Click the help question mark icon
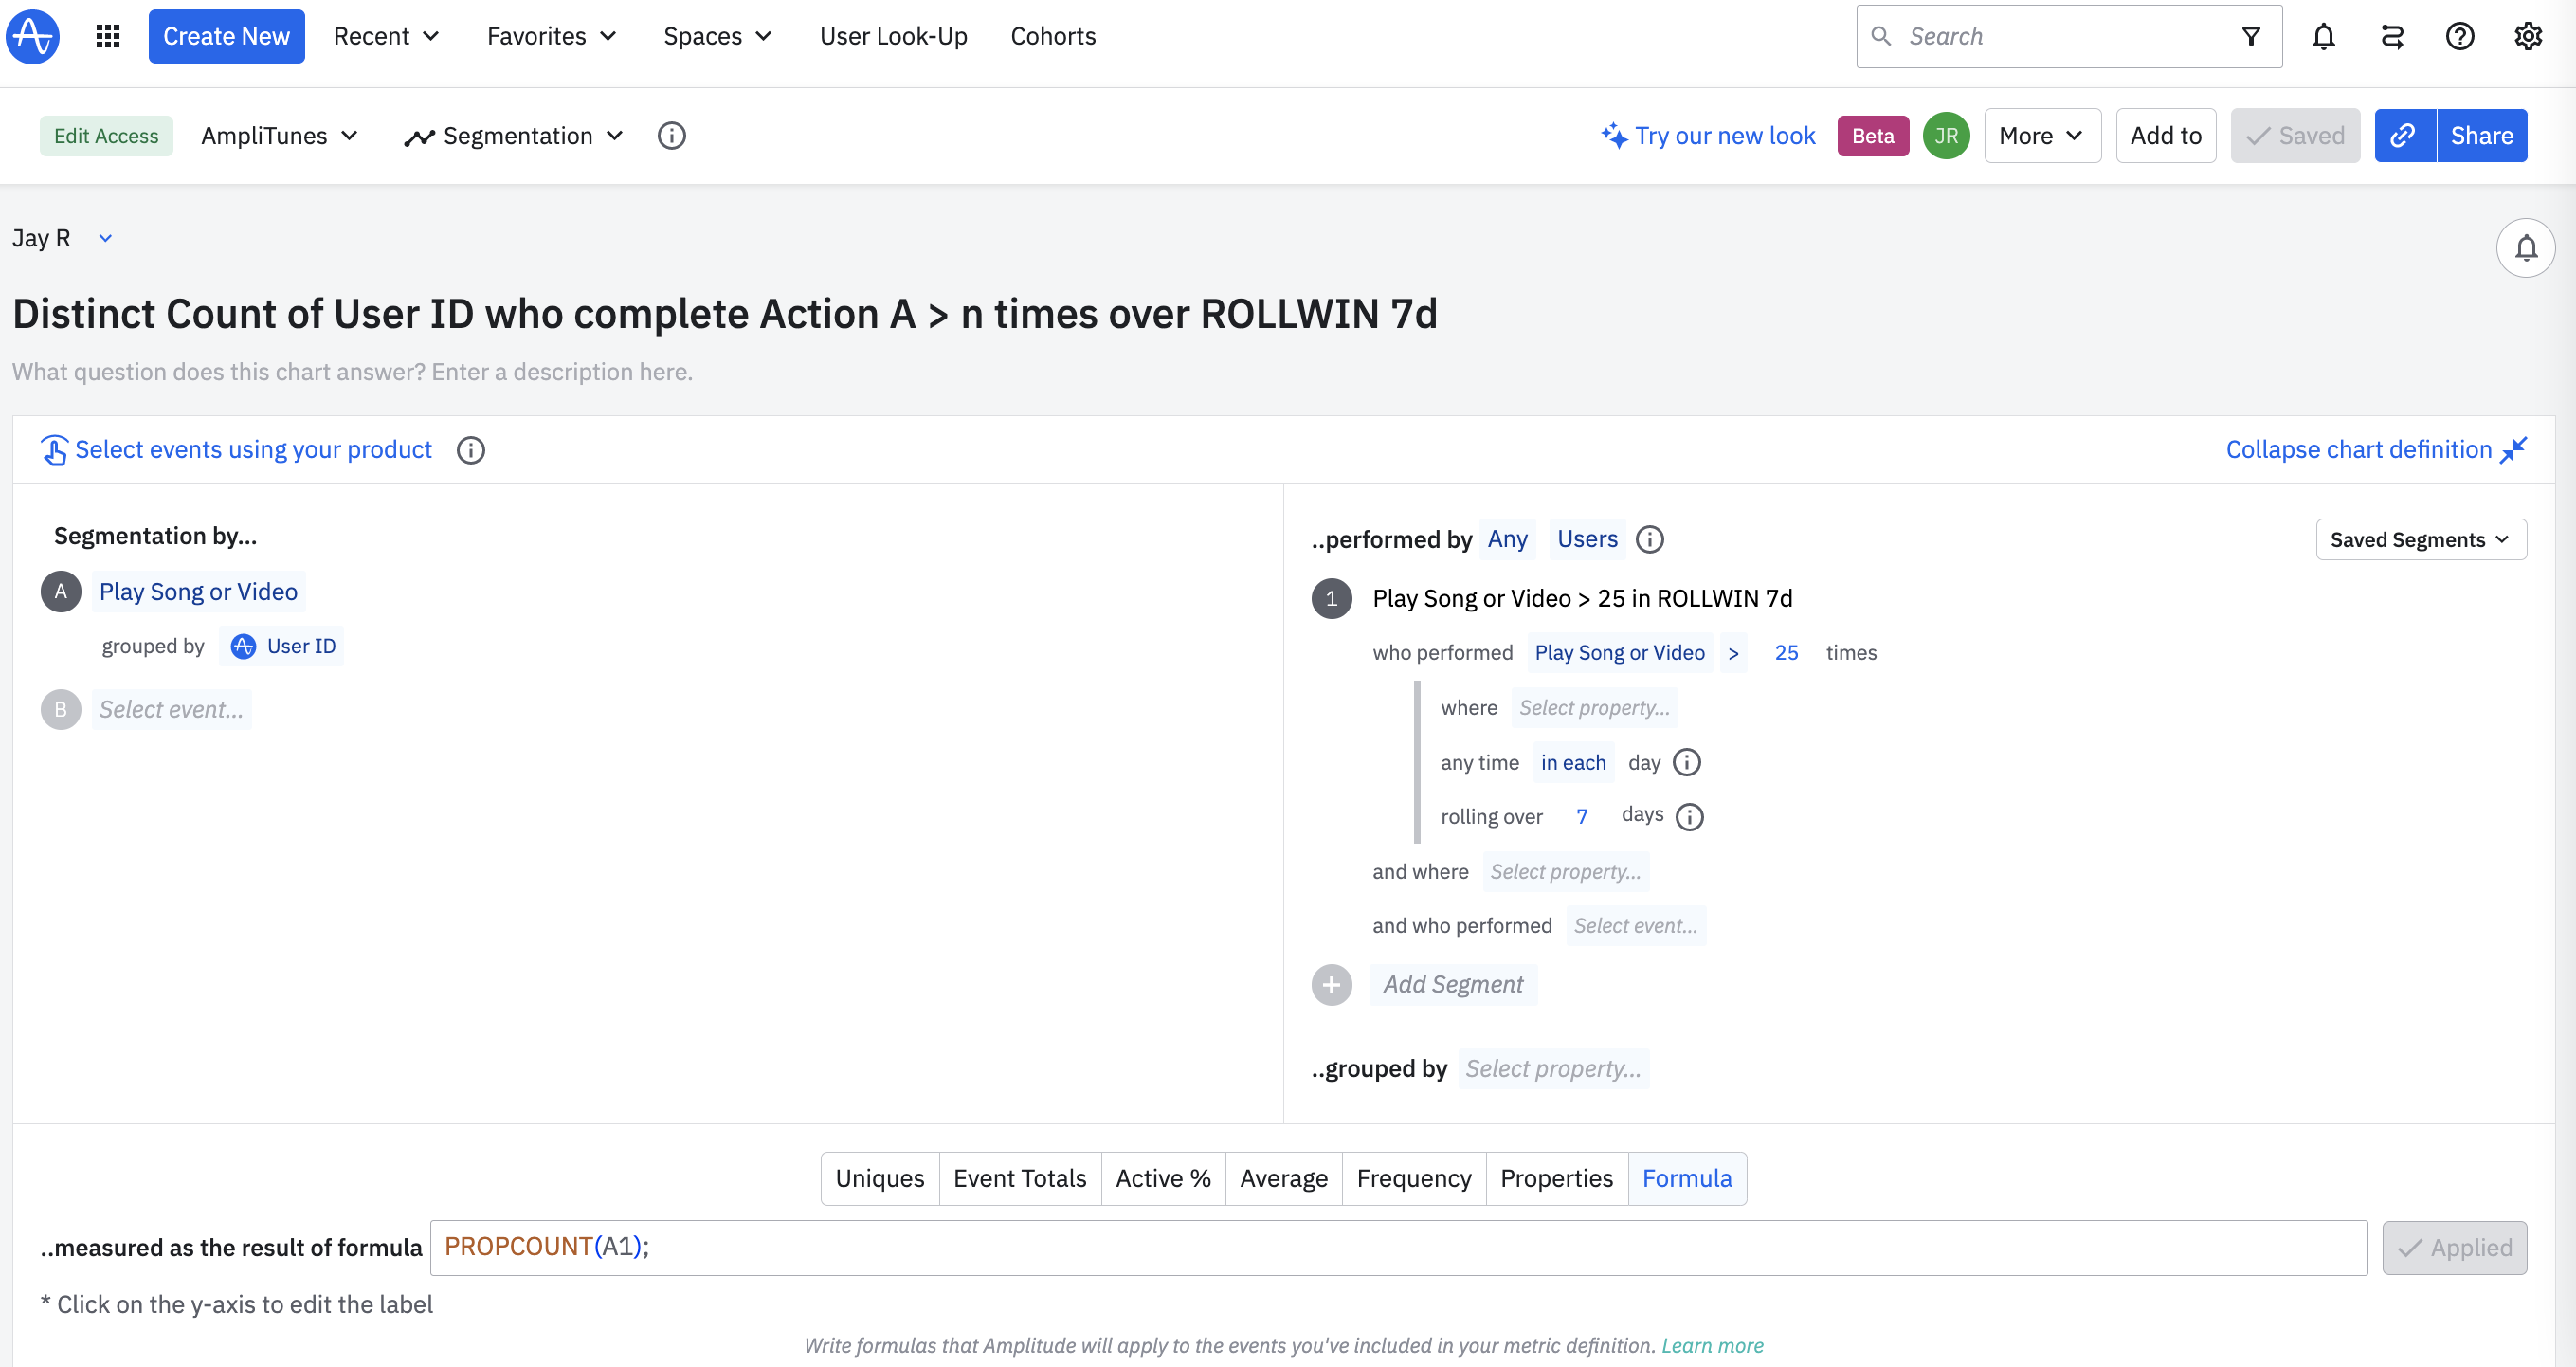This screenshot has height=1367, width=2576. coord(2459,36)
